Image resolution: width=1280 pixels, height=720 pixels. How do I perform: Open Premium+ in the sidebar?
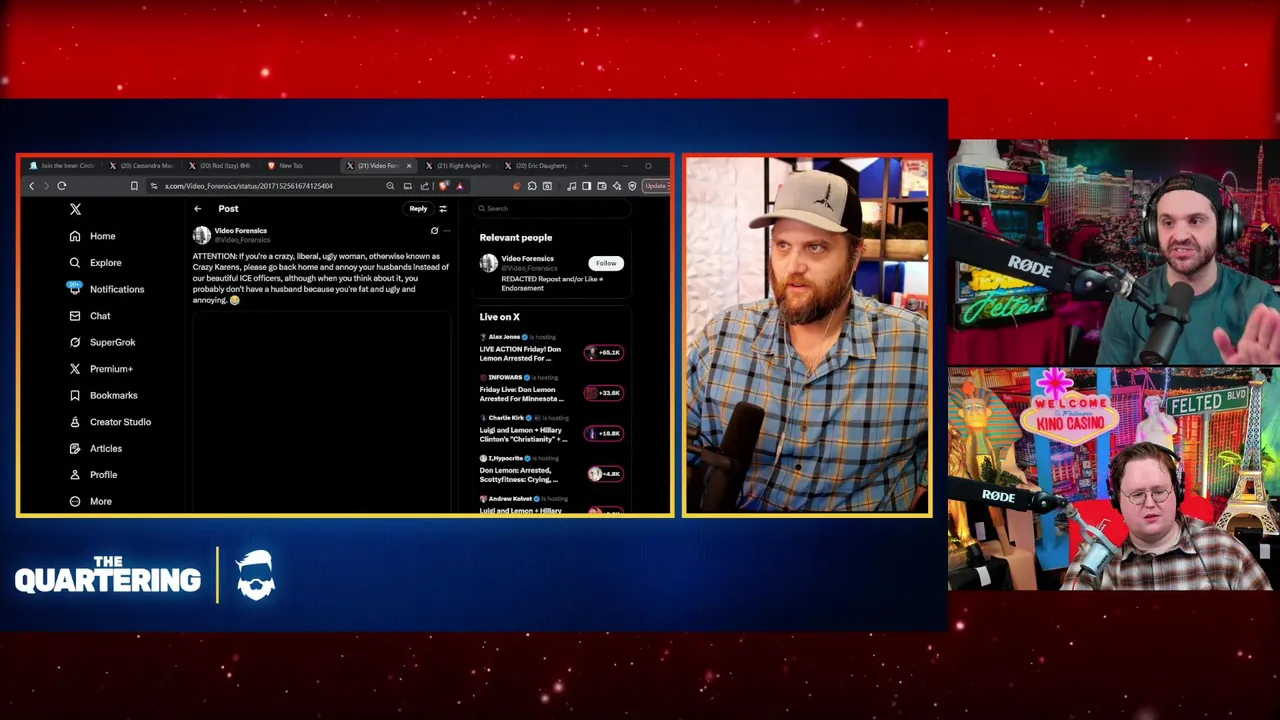[101, 369]
